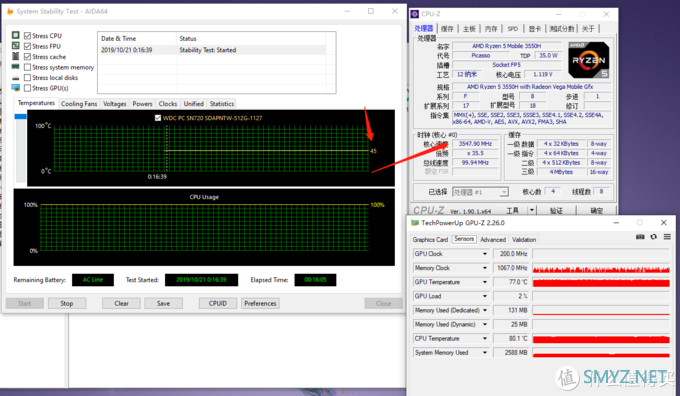680x396 pixels.
Task: Click the AIDA64 flame icon in title bar
Action: [10, 11]
